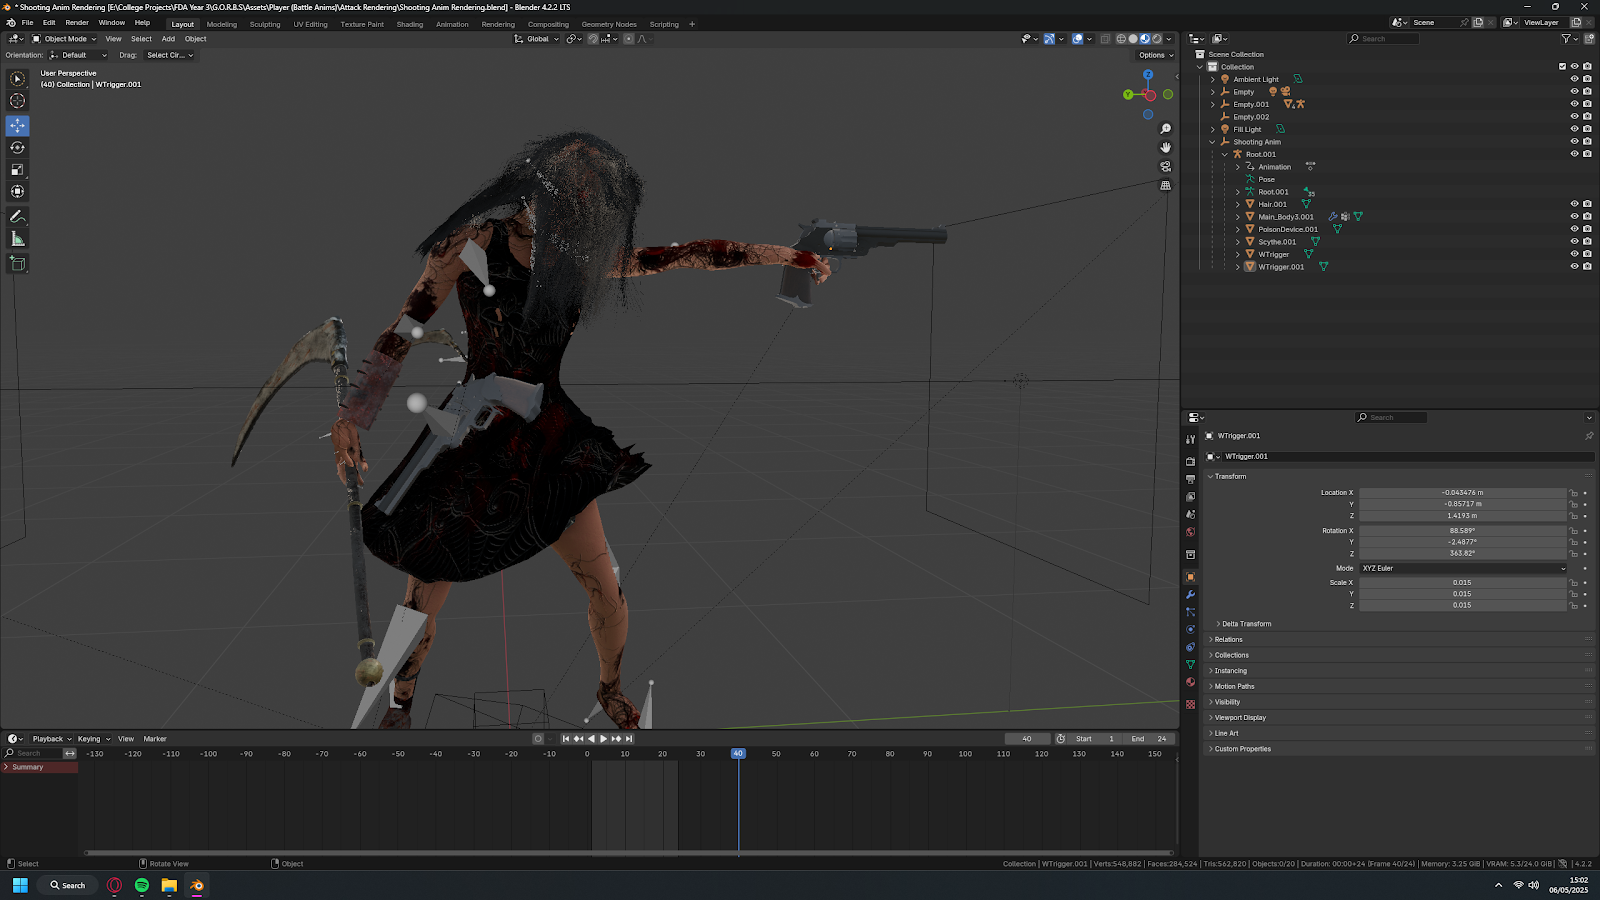Jump to the timeline start frame
This screenshot has height=900, width=1600.
pos(566,739)
